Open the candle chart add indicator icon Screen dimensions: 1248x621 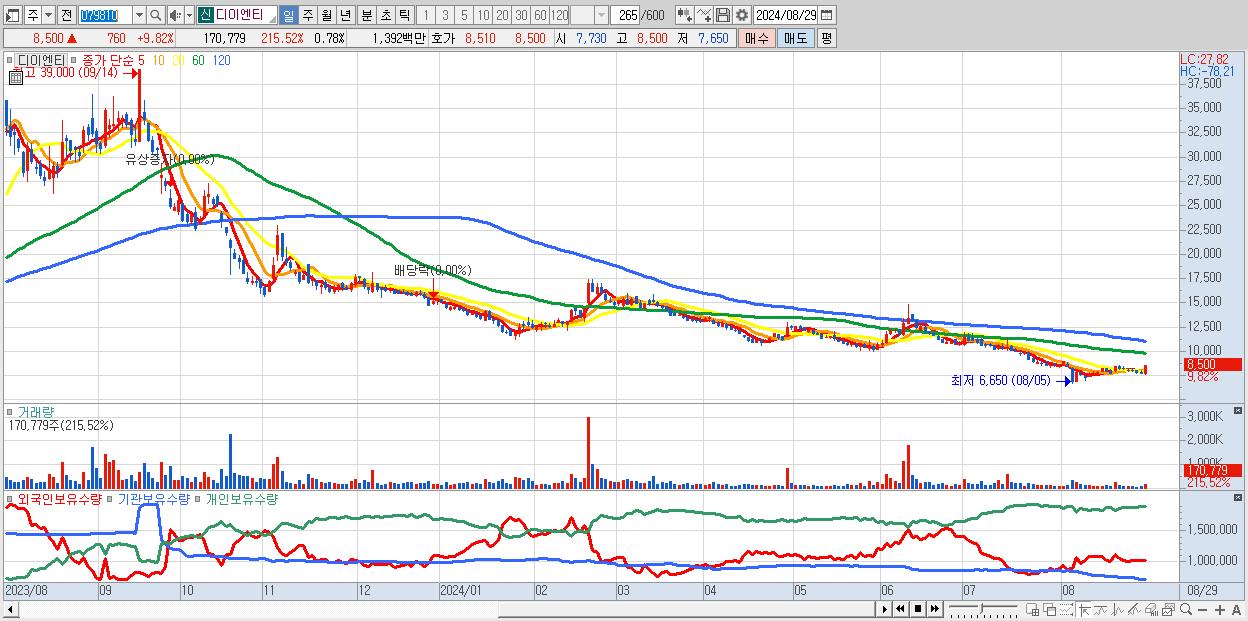[x=685, y=15]
